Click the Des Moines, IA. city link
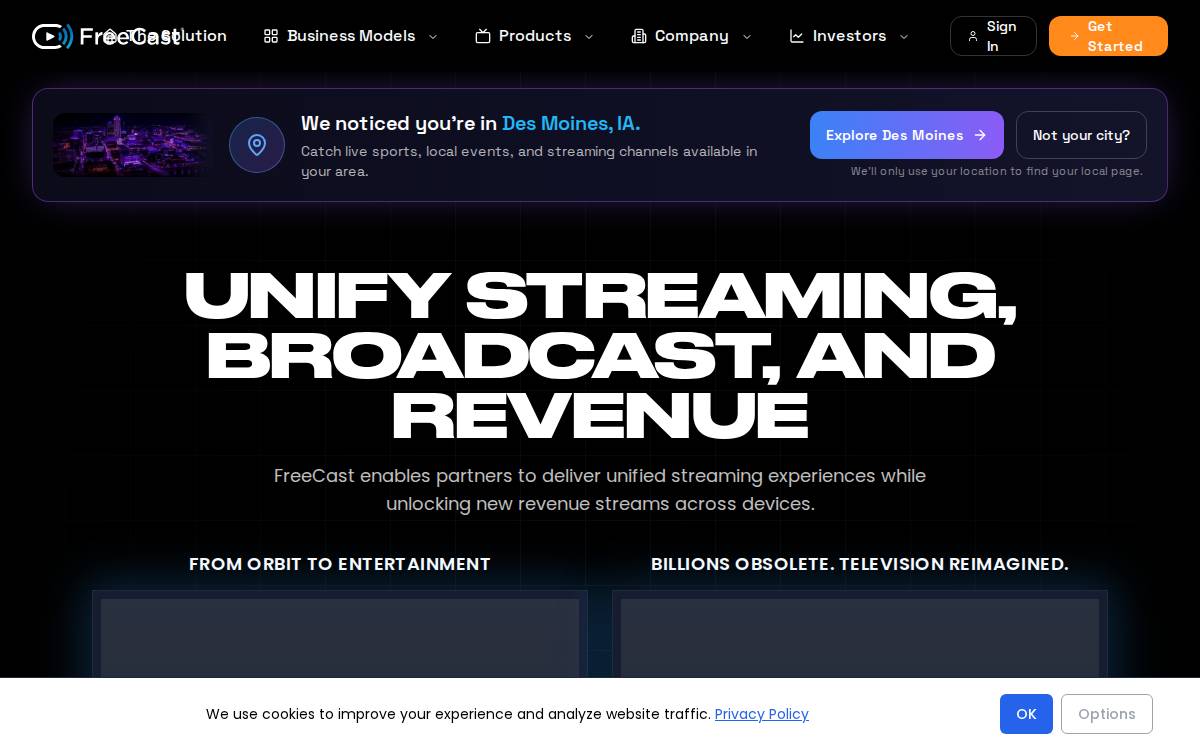 coord(571,124)
